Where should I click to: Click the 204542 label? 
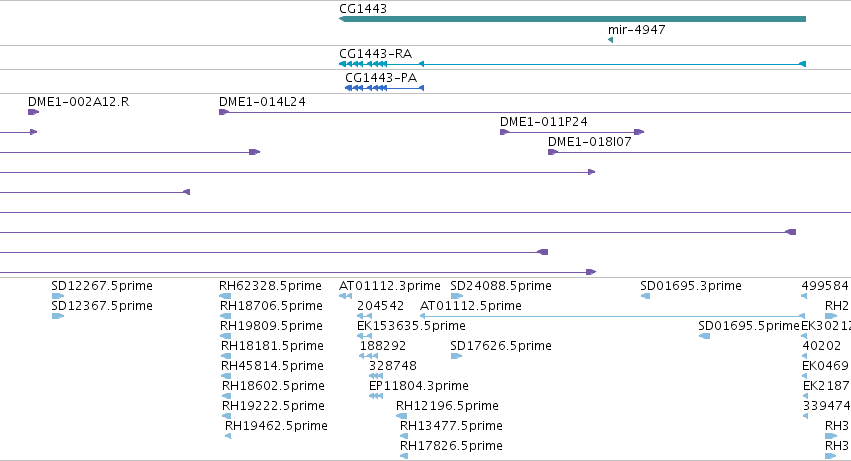(x=380, y=306)
